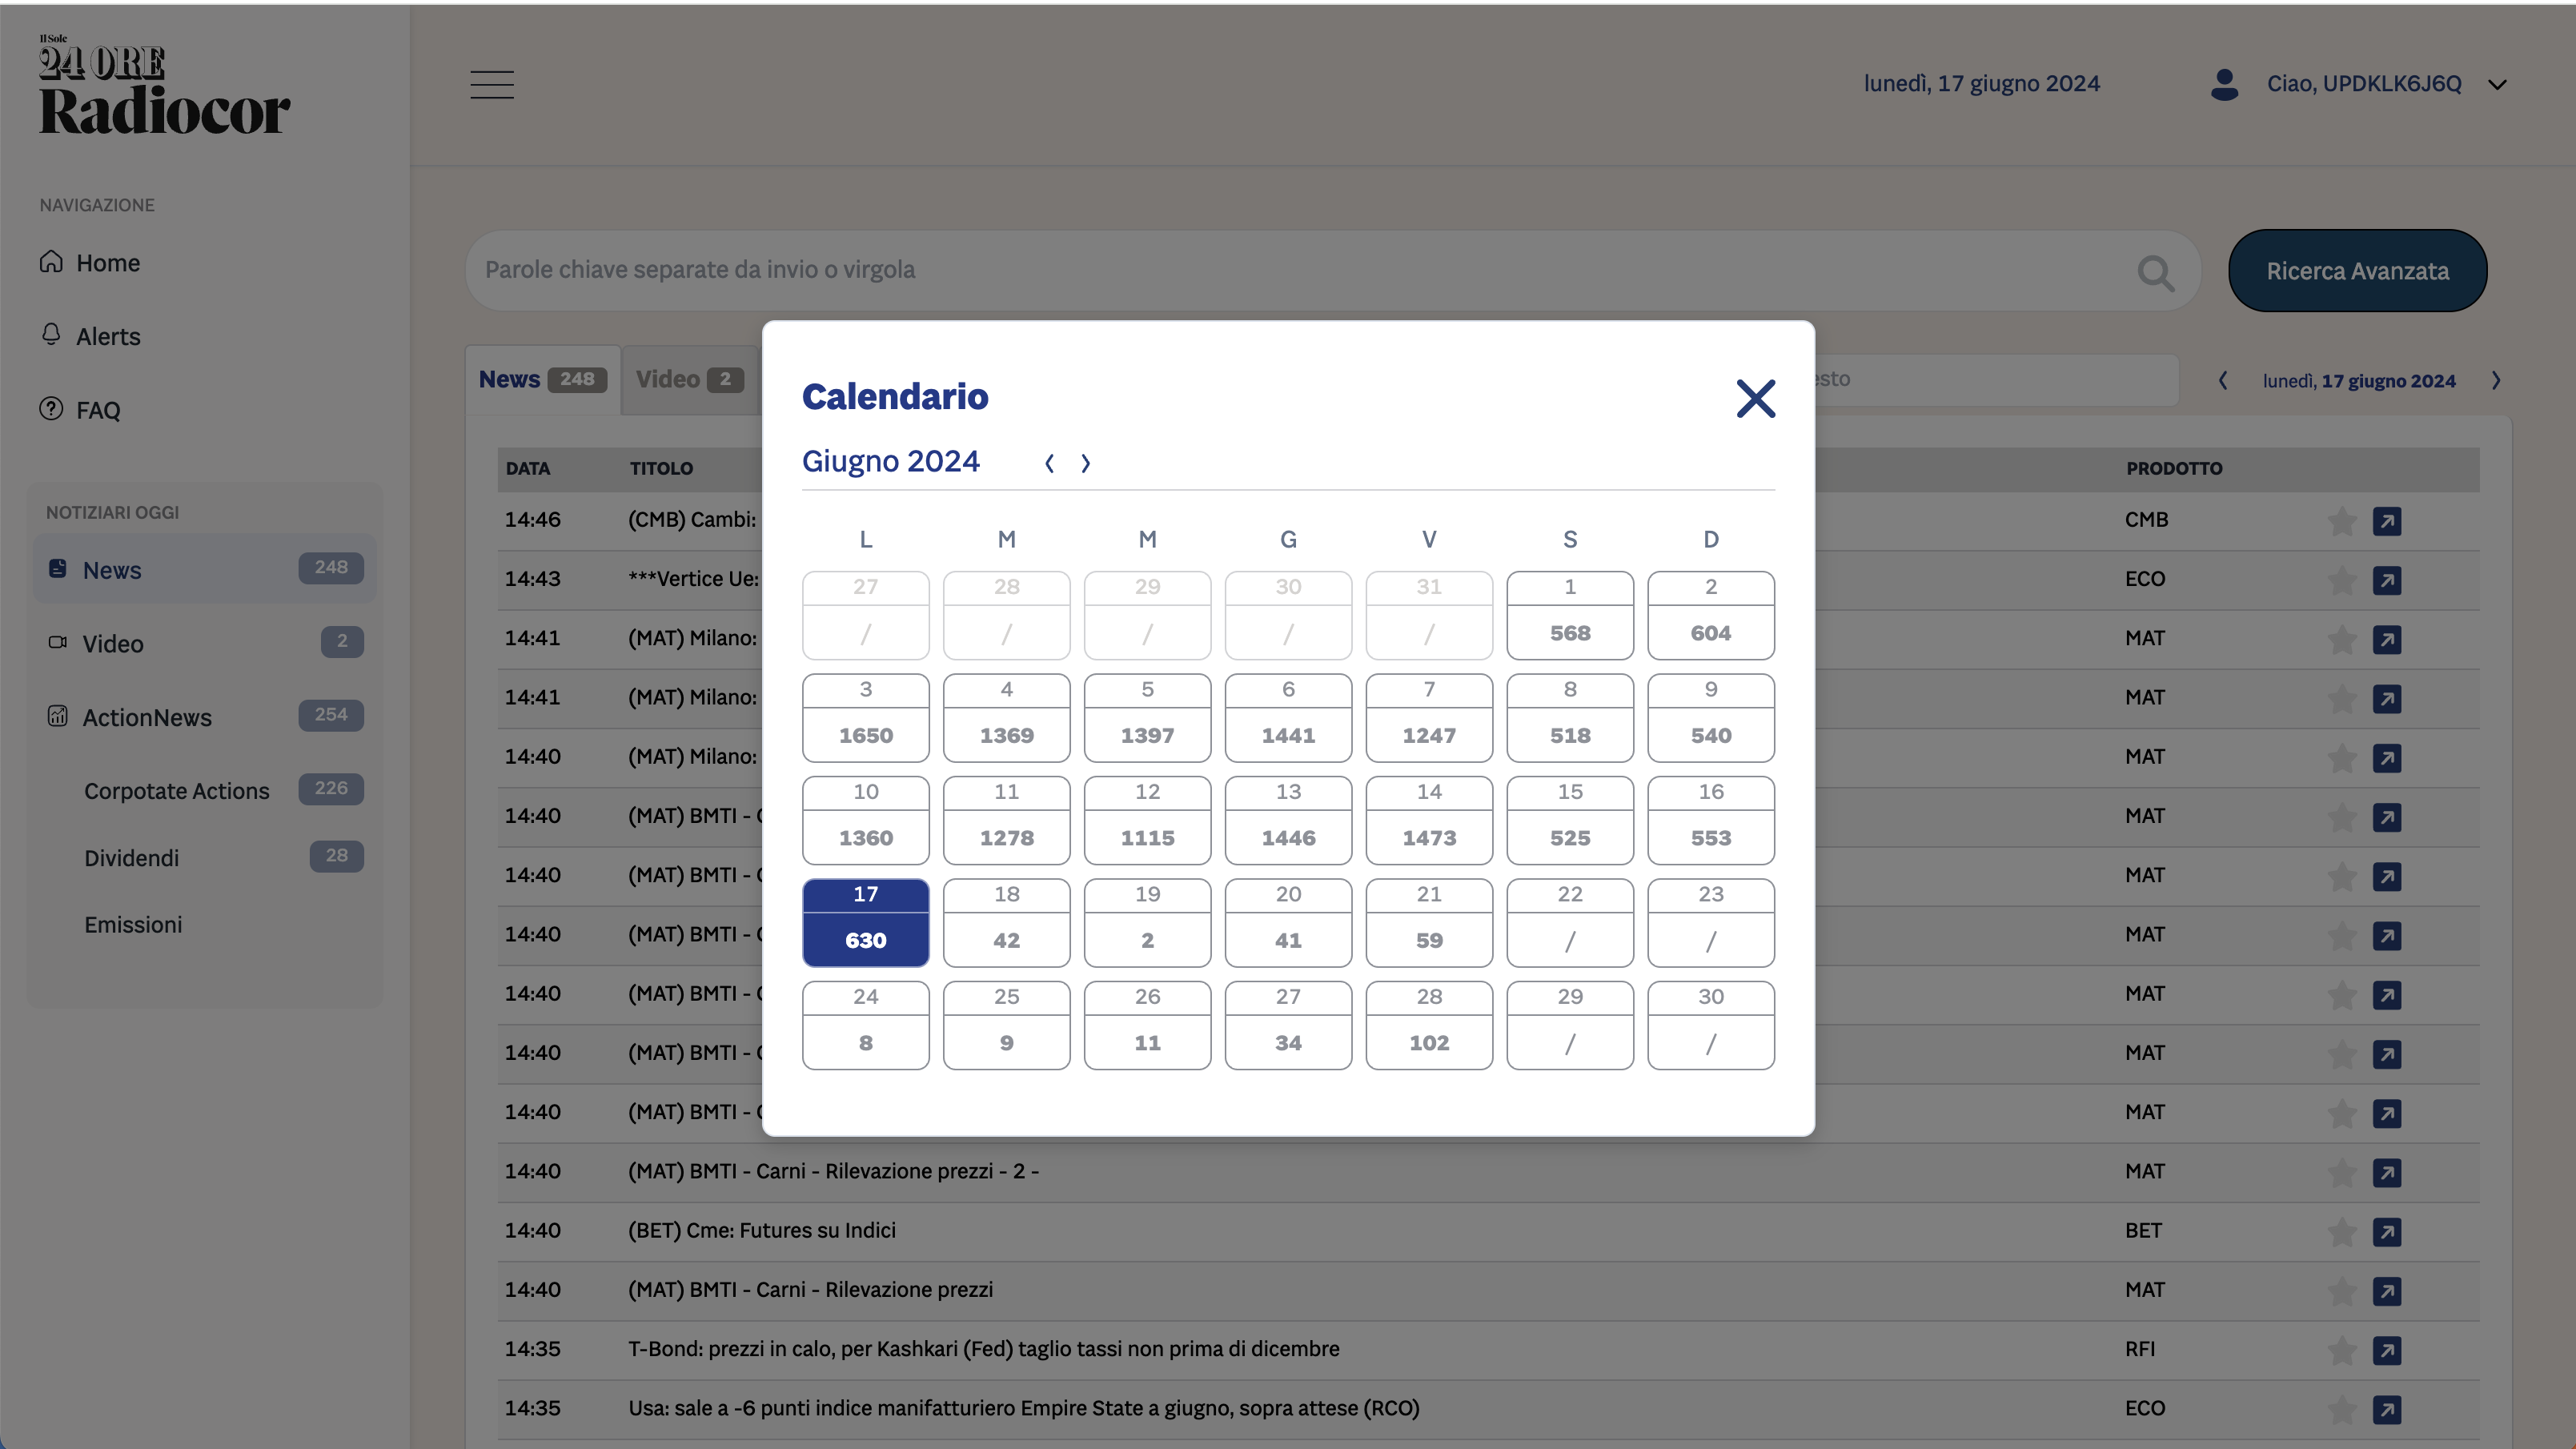The height and width of the screenshot is (1449, 2576).
Task: Select the News 248 tab
Action: coord(542,379)
